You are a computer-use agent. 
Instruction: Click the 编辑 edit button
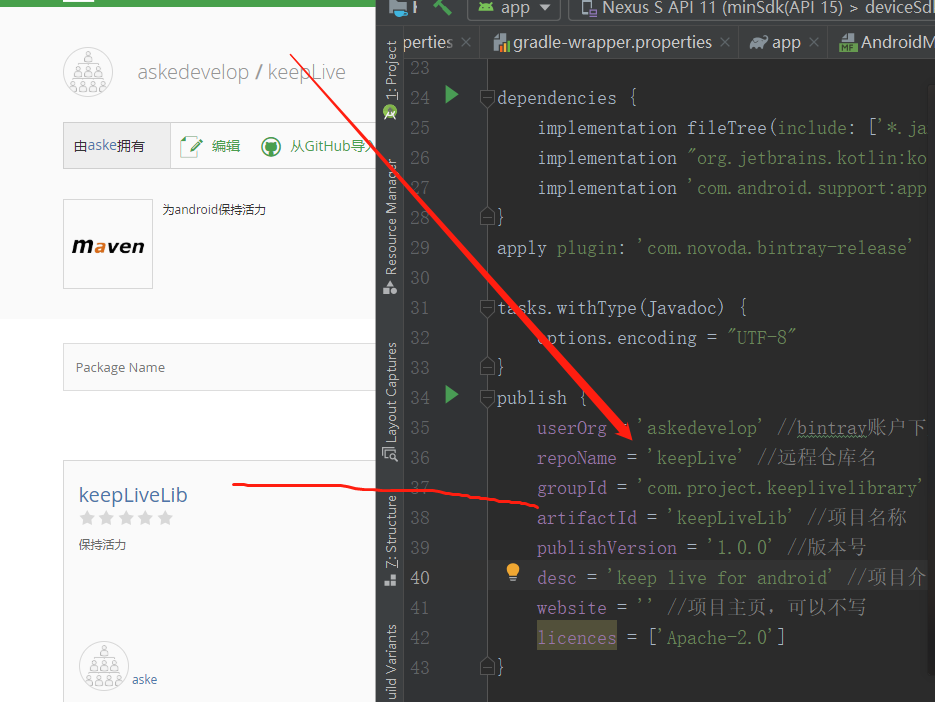click(225, 146)
